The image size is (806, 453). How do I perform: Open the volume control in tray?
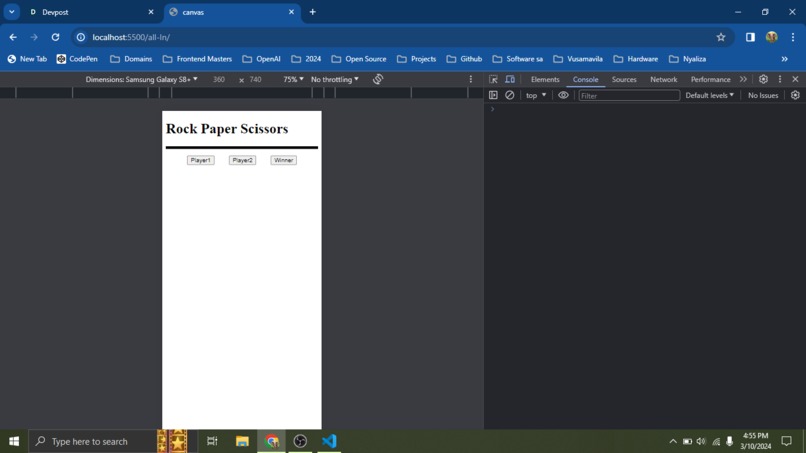click(701, 441)
